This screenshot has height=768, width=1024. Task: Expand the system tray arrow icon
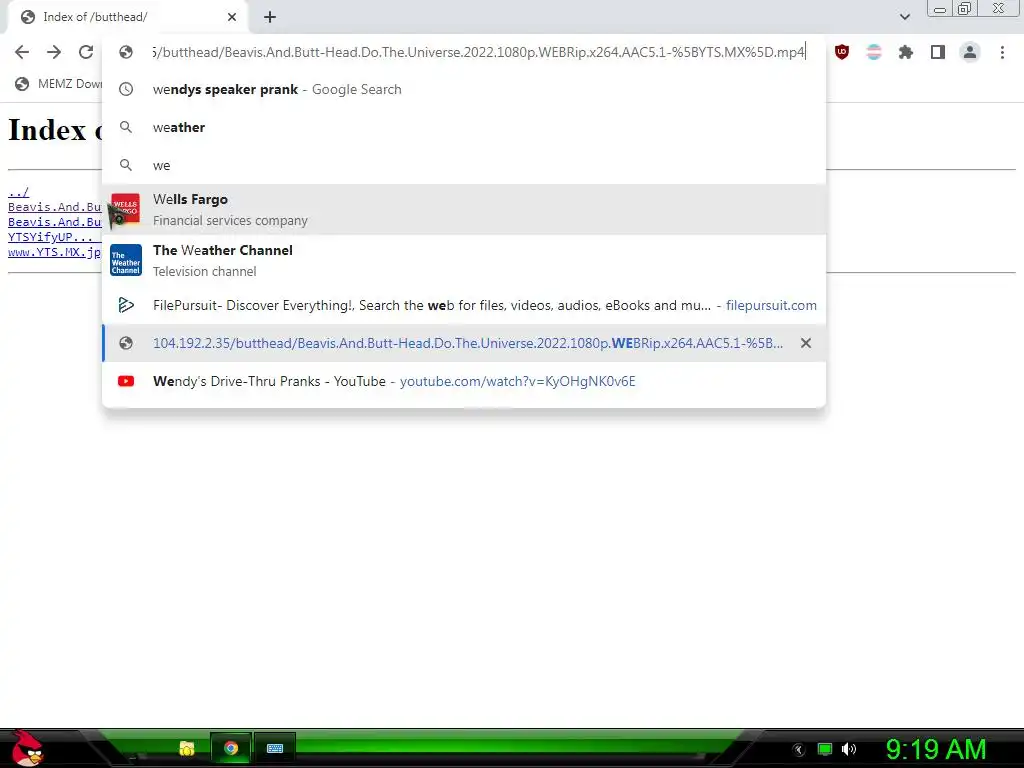[798, 750]
